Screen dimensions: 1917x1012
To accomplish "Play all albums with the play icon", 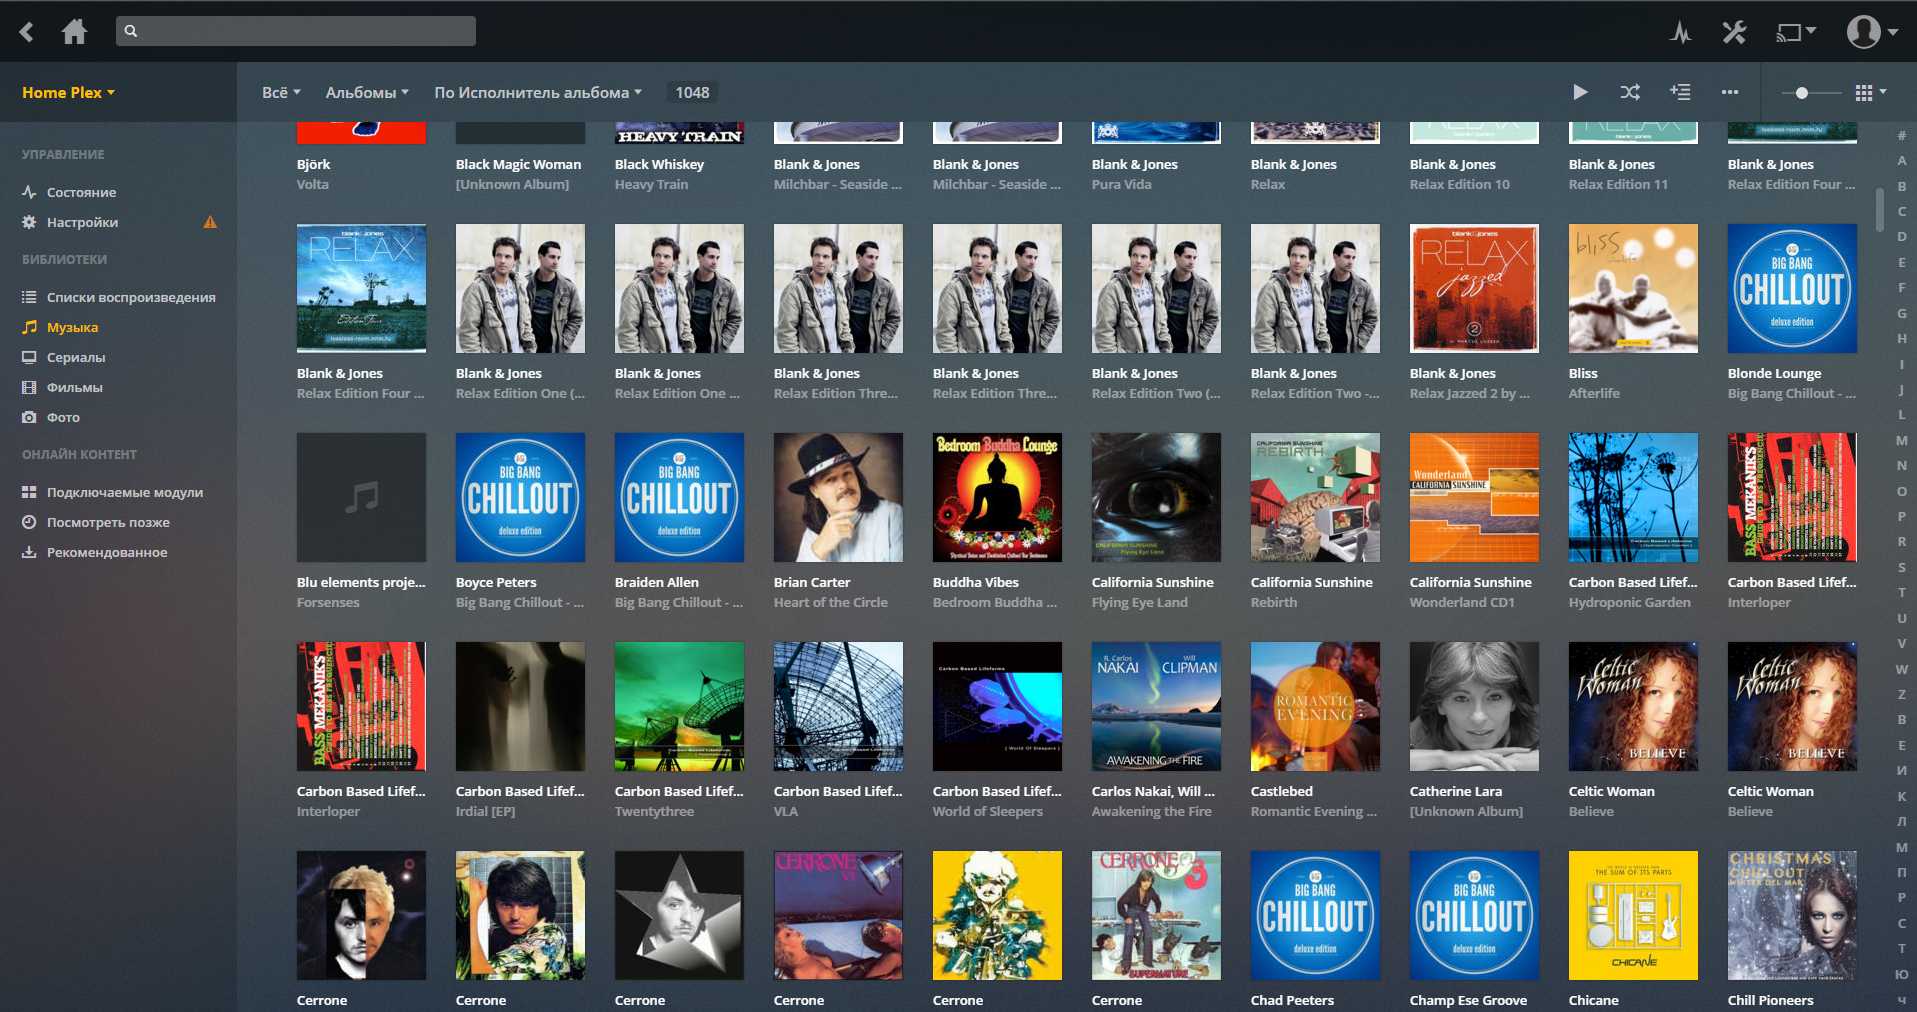I will [1580, 92].
